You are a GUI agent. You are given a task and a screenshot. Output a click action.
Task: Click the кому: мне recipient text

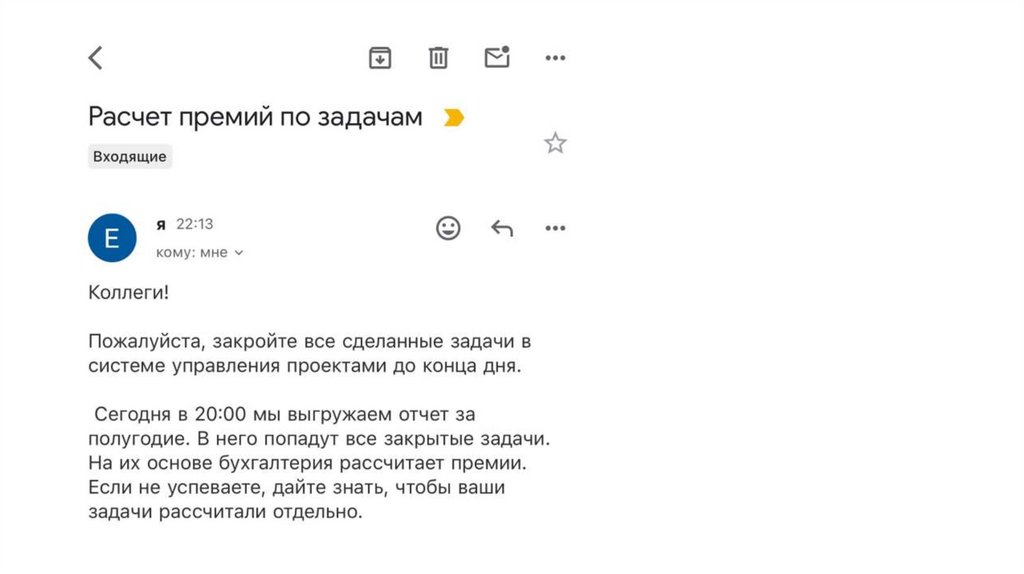[192, 253]
